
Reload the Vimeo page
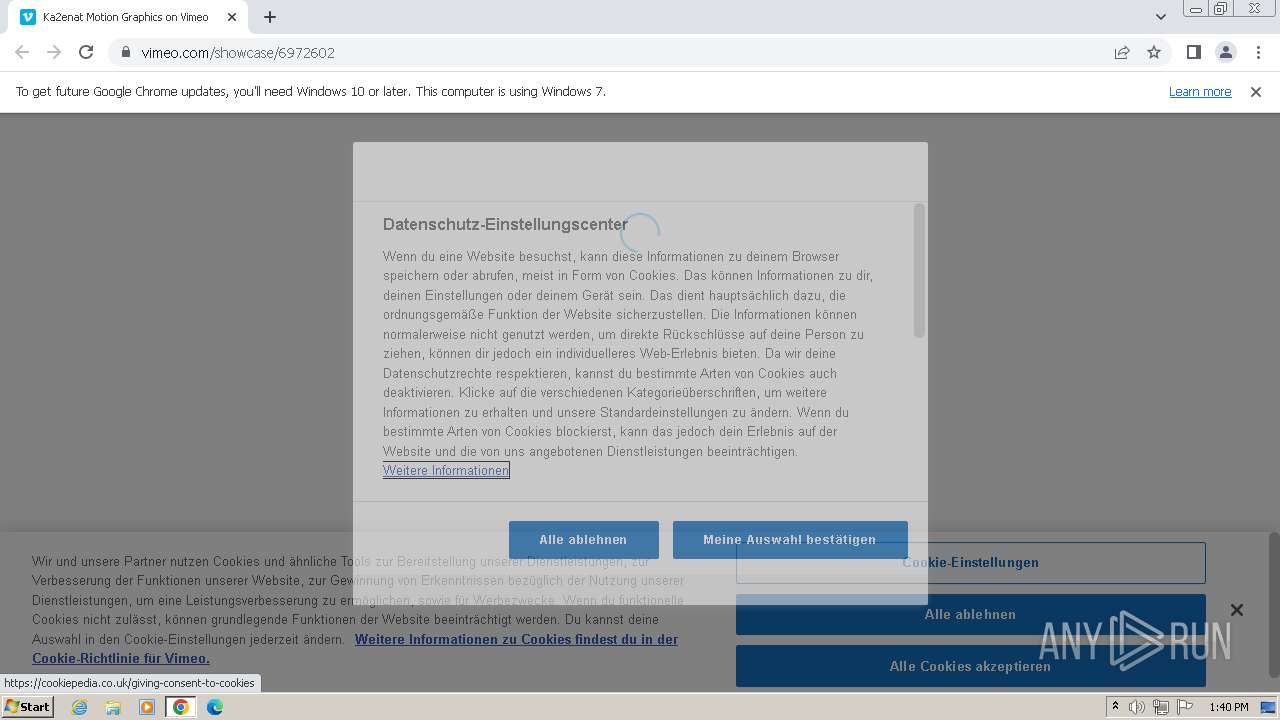tap(86, 52)
